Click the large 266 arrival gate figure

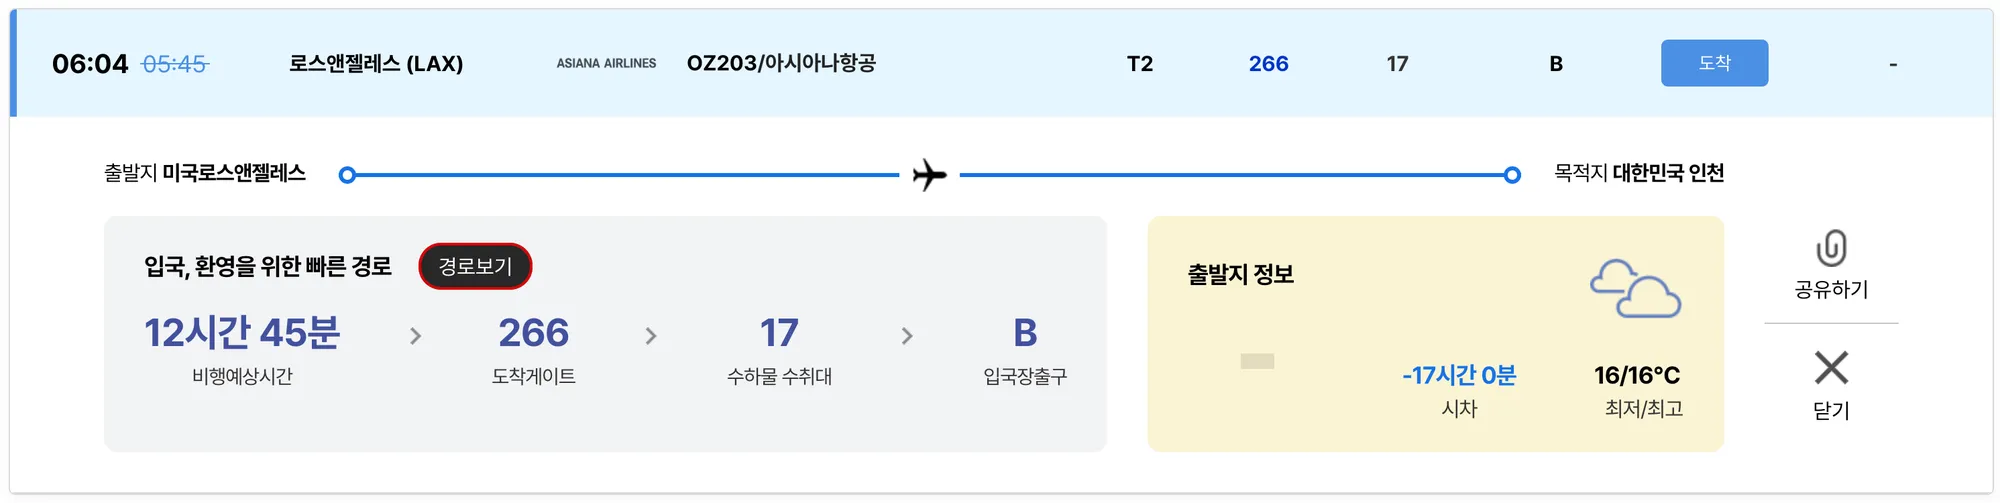[x=533, y=333]
